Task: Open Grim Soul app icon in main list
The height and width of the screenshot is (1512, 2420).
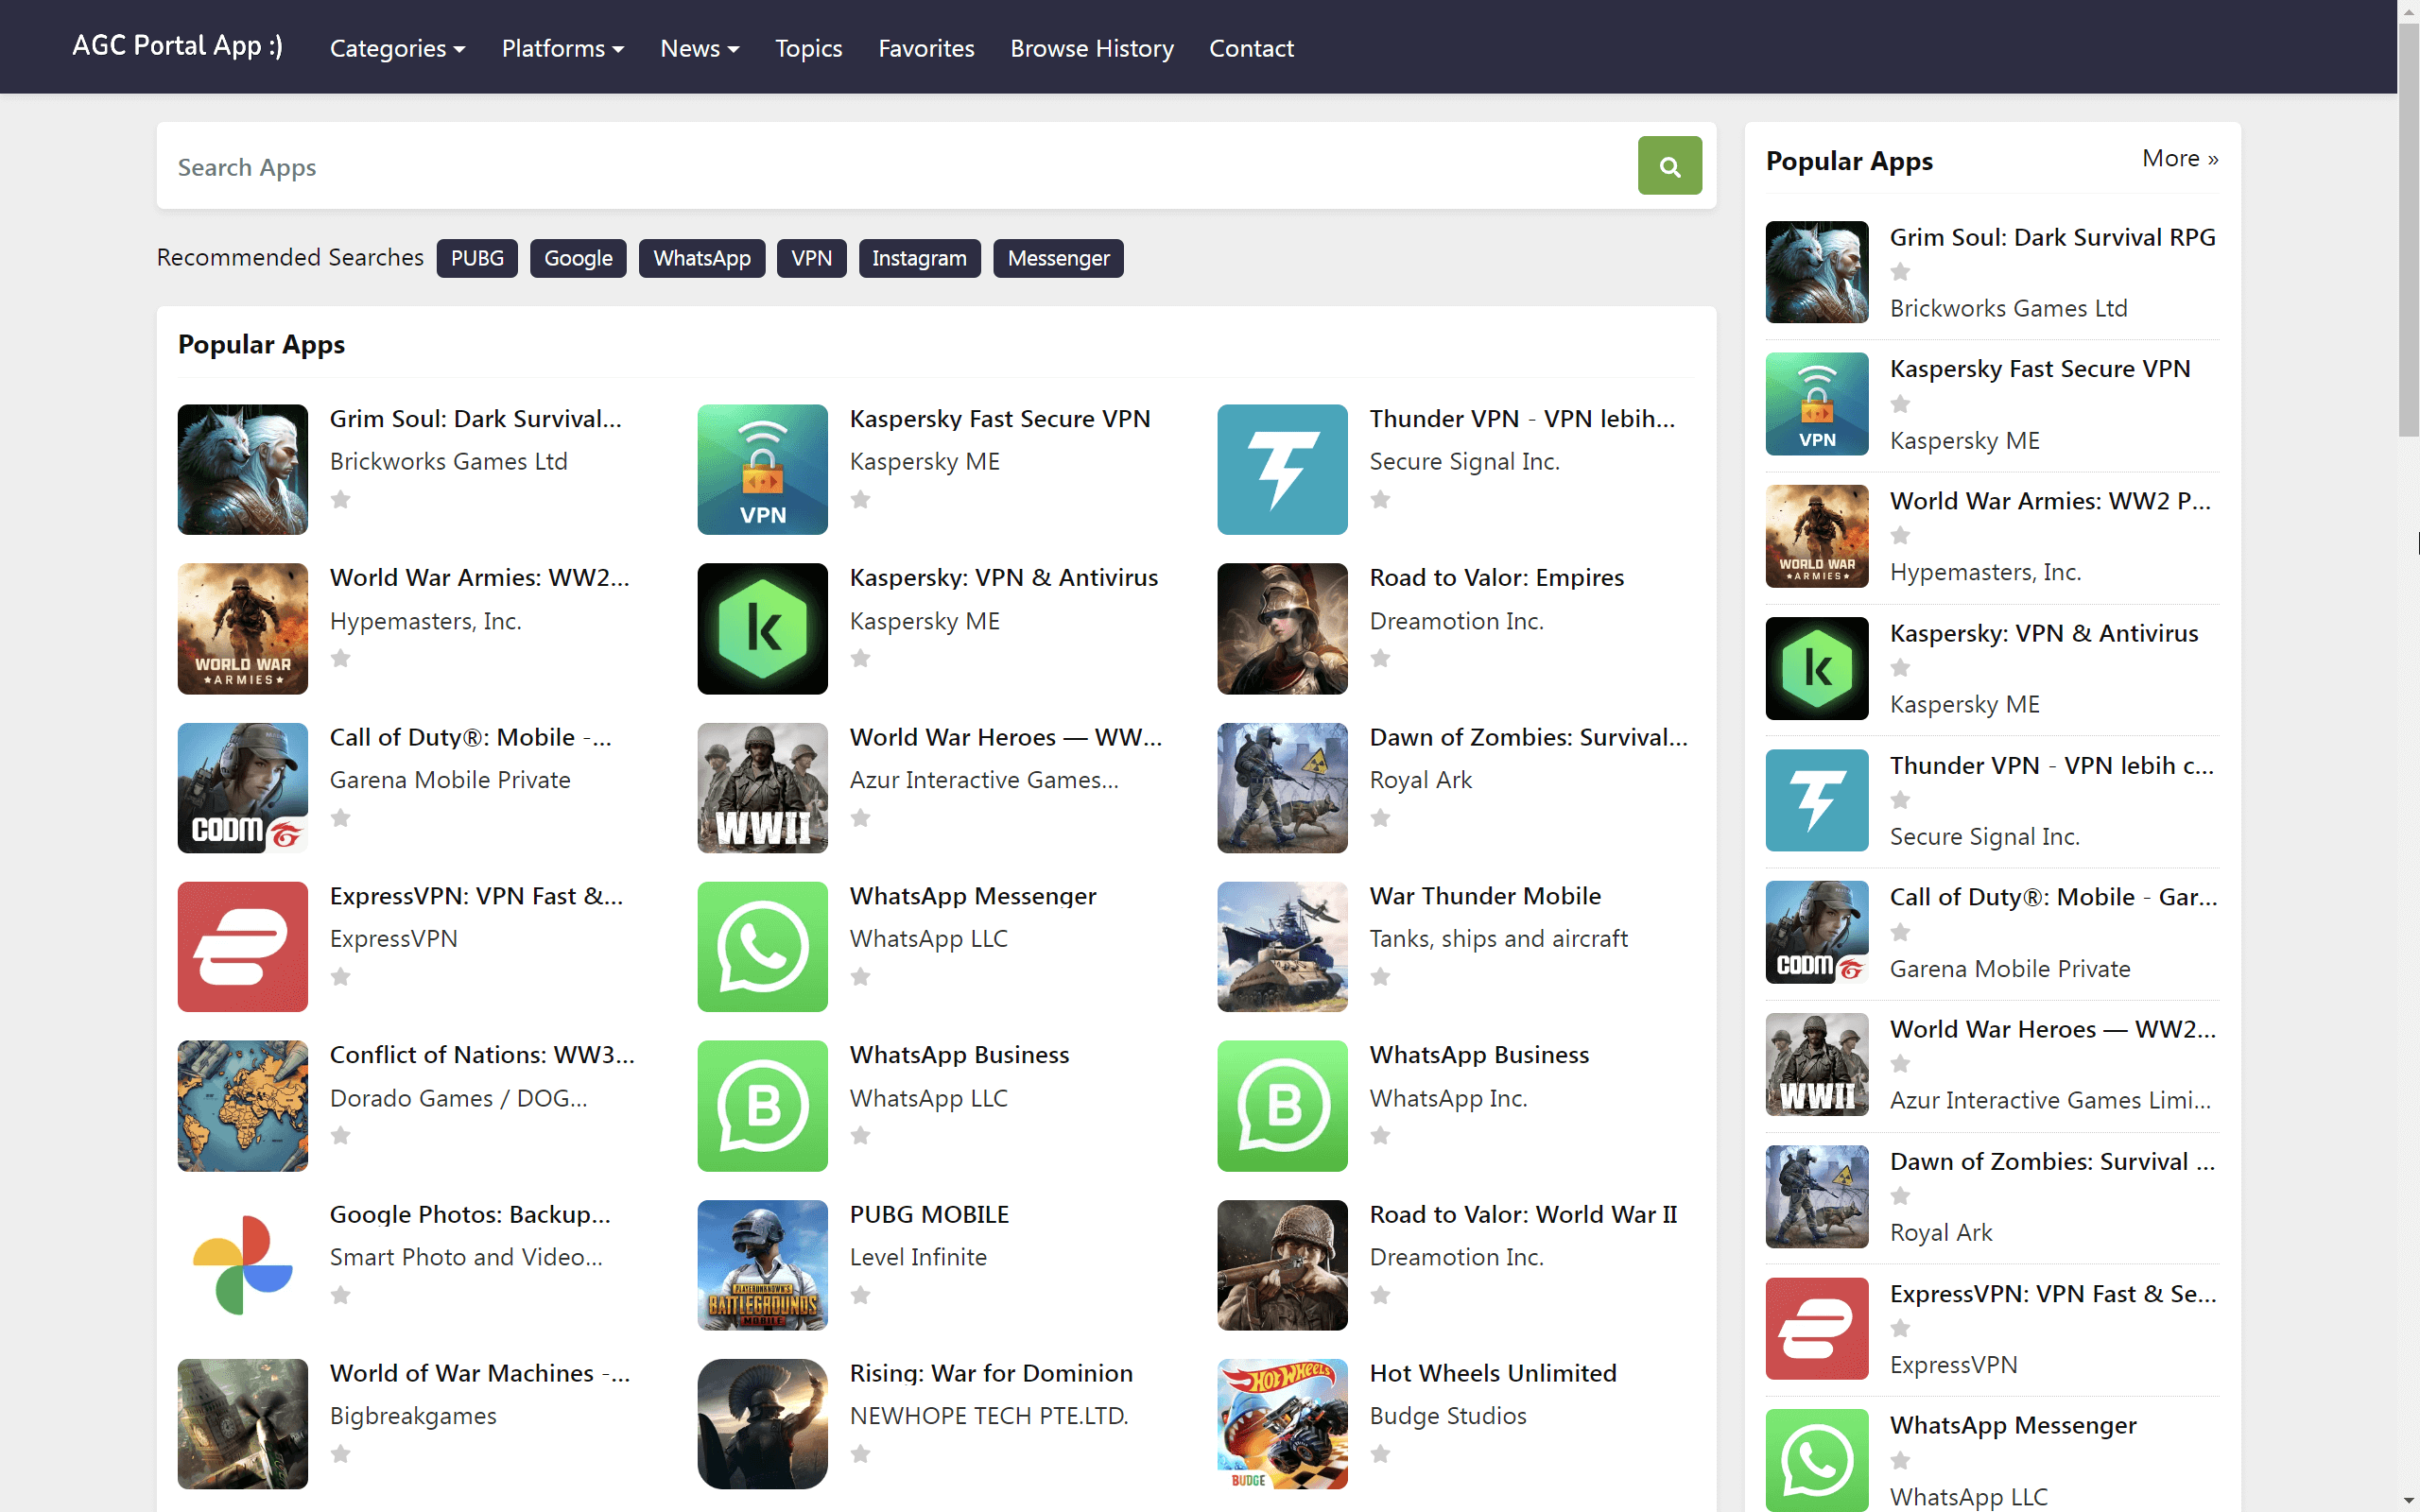Action: [x=243, y=469]
